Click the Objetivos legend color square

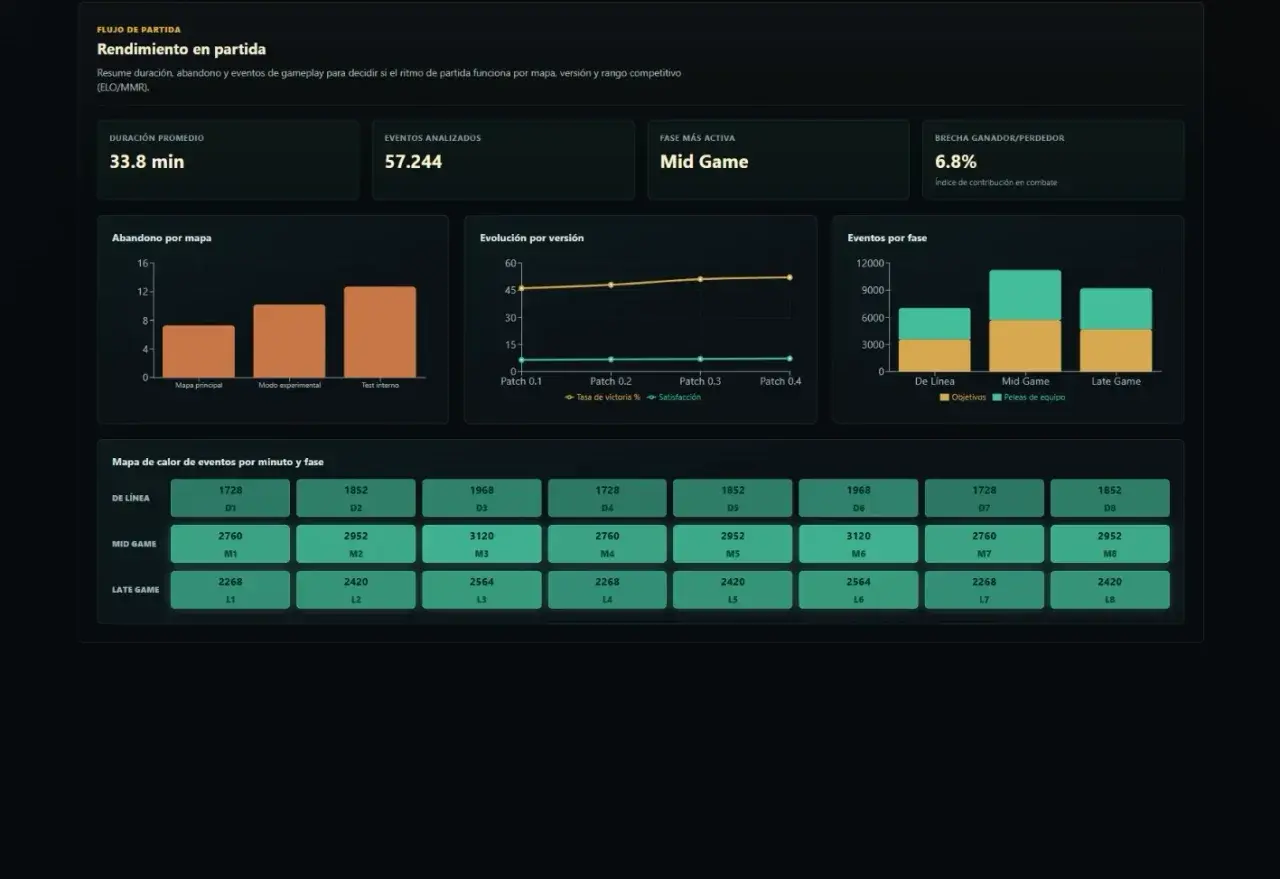tap(944, 397)
